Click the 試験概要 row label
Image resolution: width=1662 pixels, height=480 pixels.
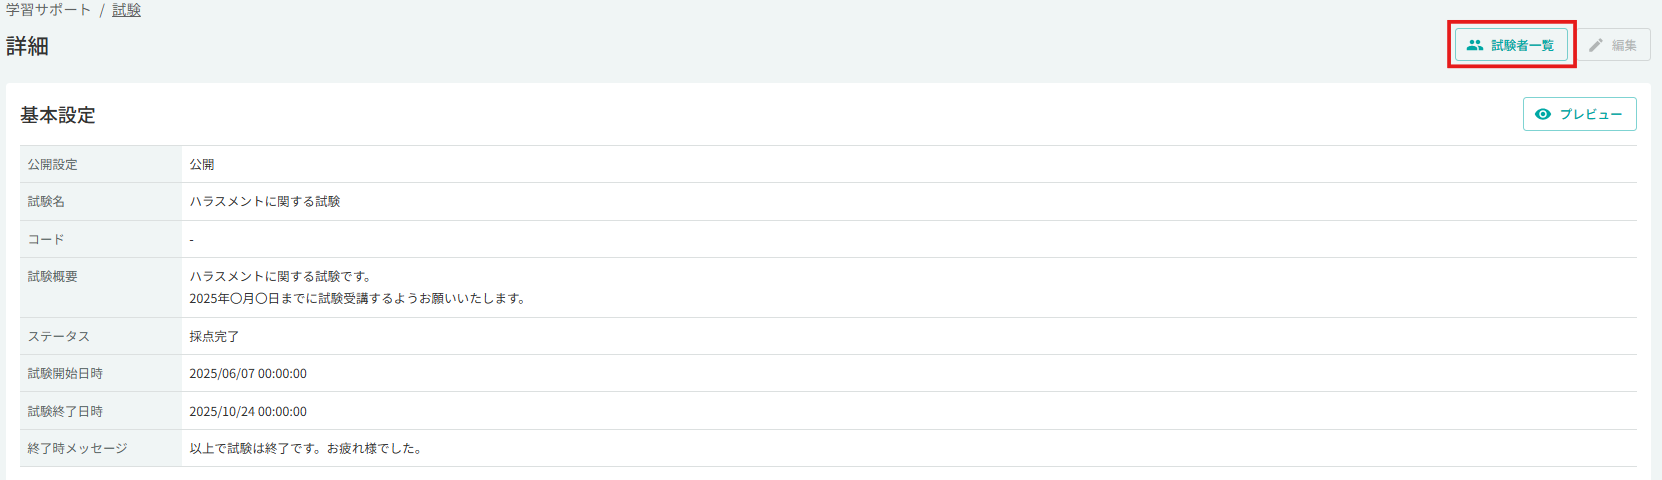point(52,277)
